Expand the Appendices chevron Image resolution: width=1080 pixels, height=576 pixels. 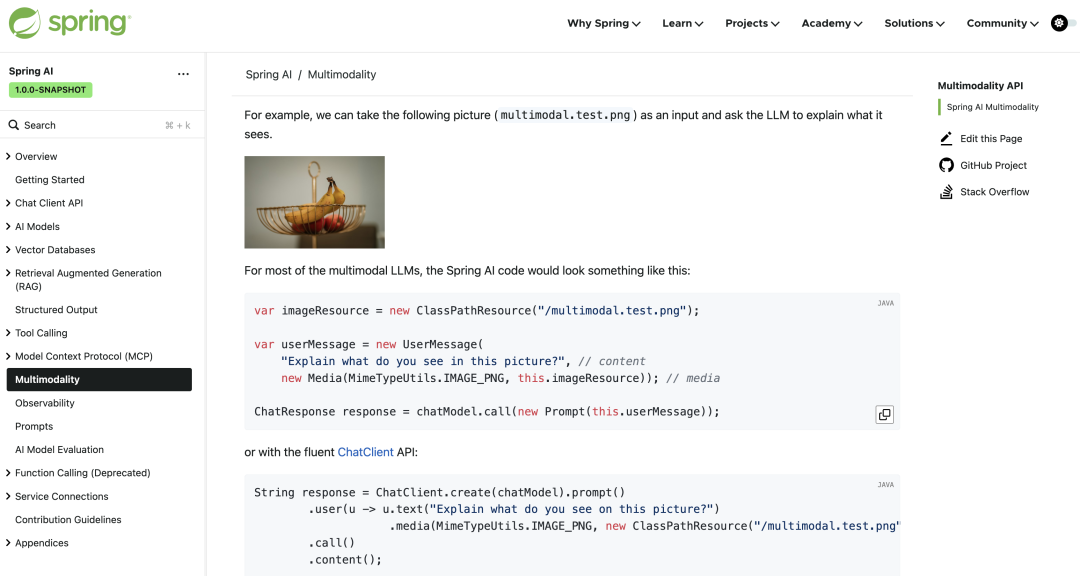tap(8, 543)
